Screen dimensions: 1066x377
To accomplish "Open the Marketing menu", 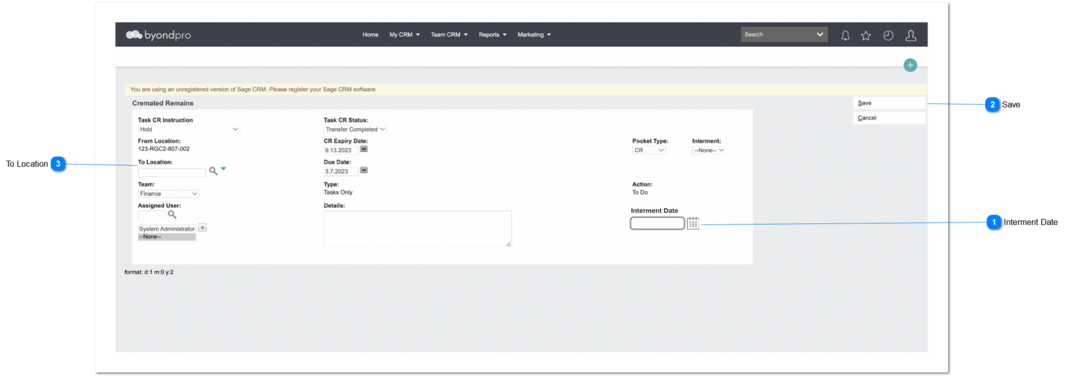I will point(534,35).
